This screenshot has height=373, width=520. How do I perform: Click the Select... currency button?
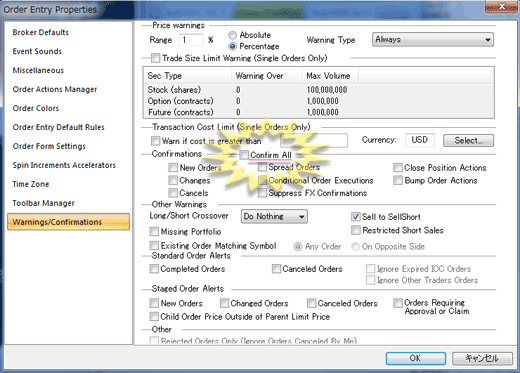pyautogui.click(x=468, y=140)
